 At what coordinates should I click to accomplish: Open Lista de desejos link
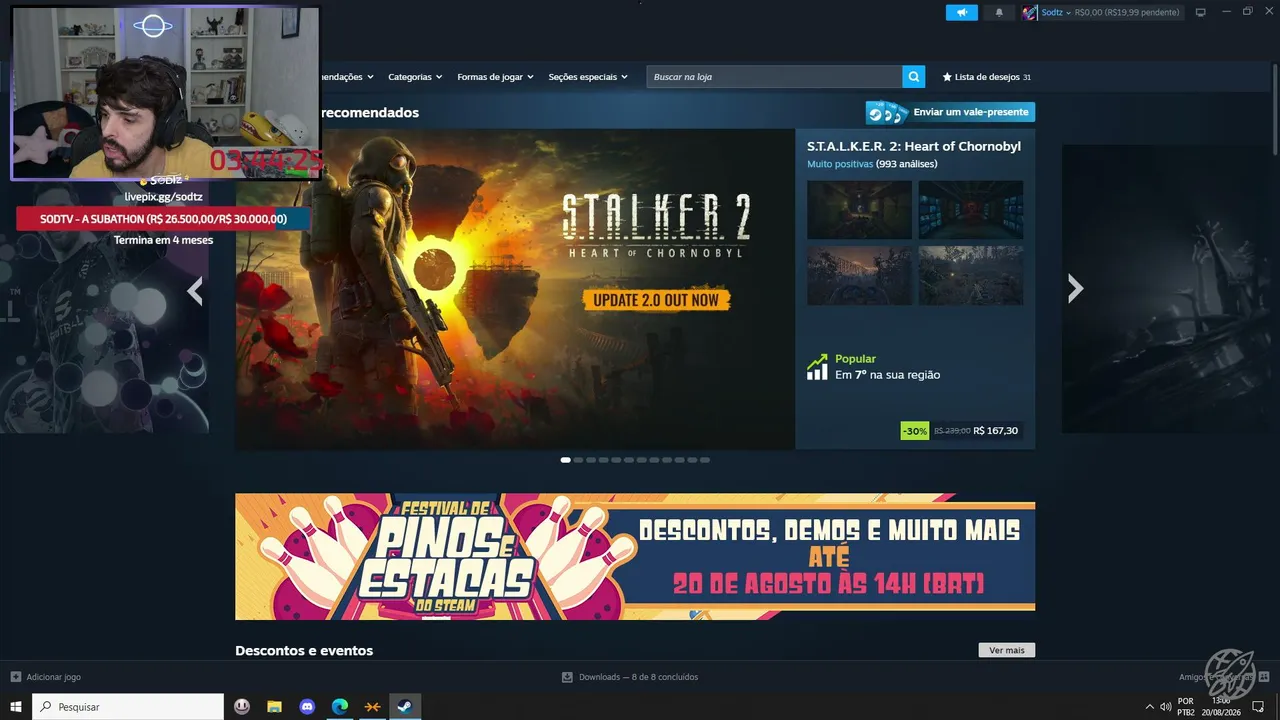tap(986, 77)
